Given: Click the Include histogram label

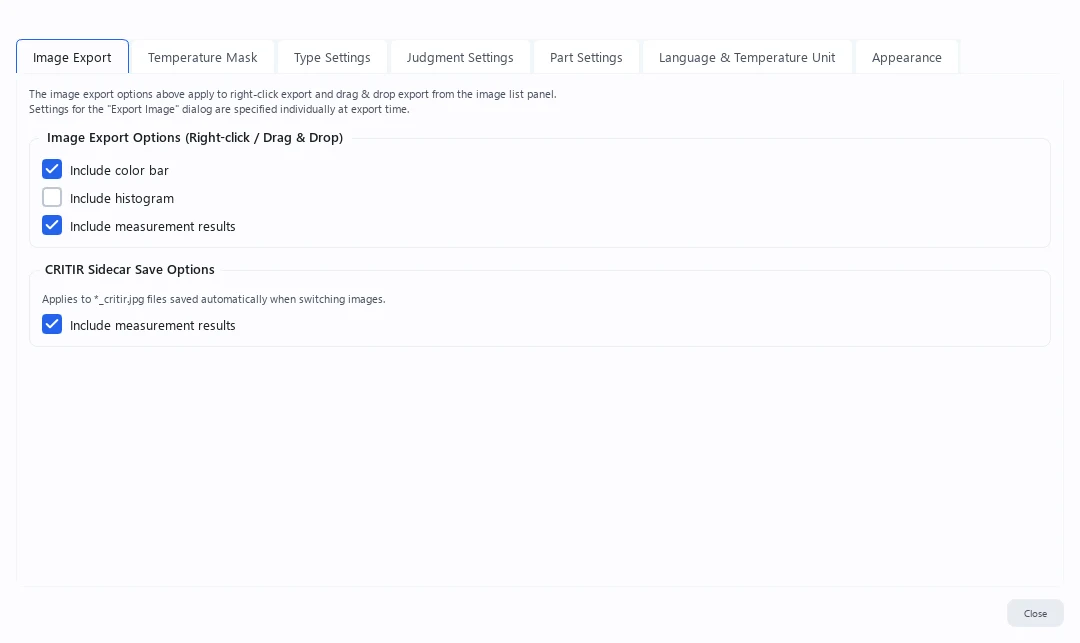Looking at the screenshot, I should tap(122, 198).
